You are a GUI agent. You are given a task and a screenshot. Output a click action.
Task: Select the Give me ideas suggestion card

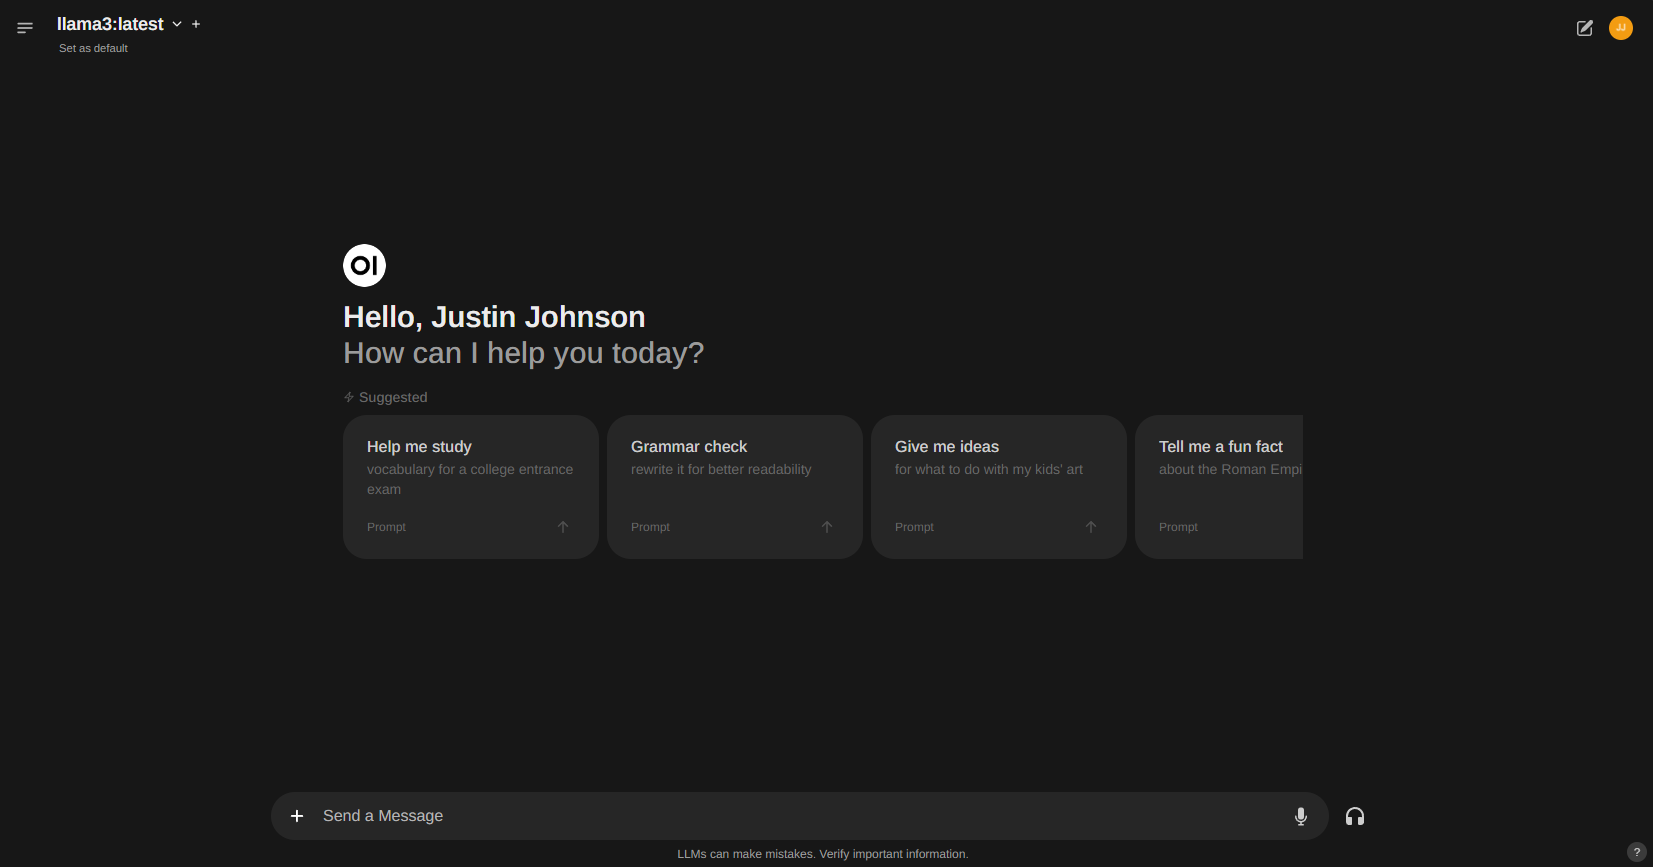point(999,487)
